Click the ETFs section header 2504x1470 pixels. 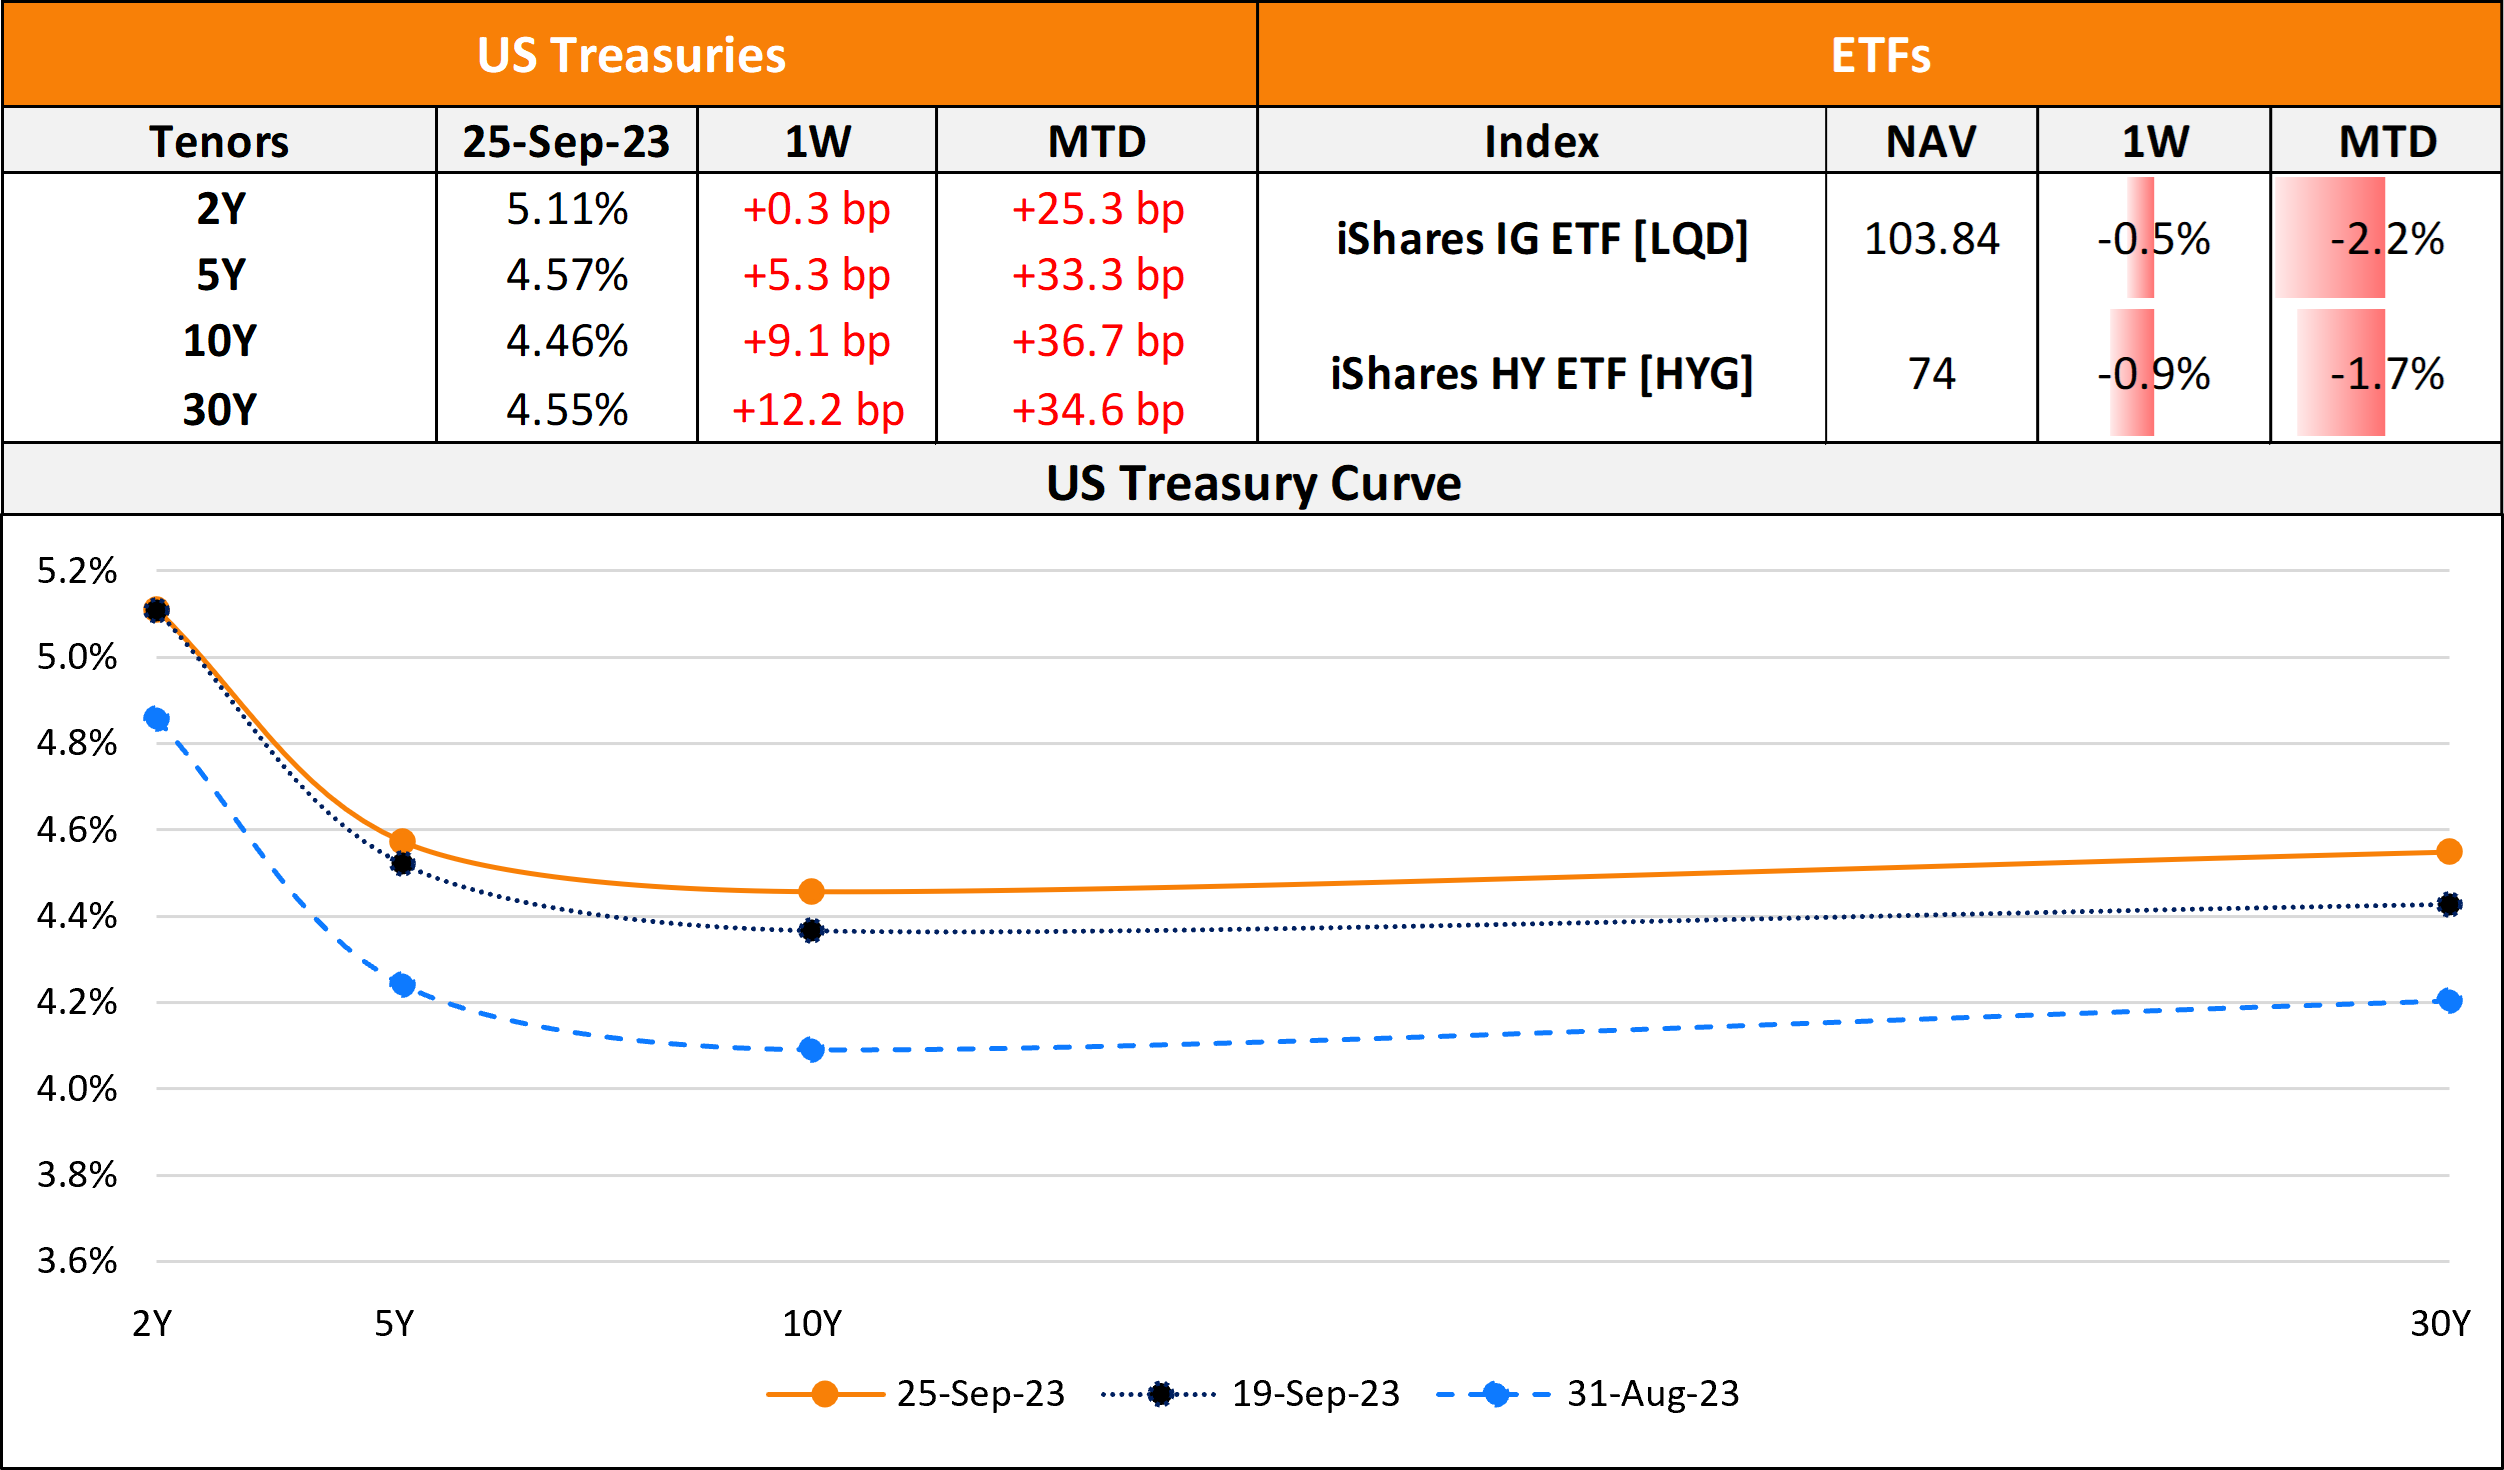(1880, 55)
